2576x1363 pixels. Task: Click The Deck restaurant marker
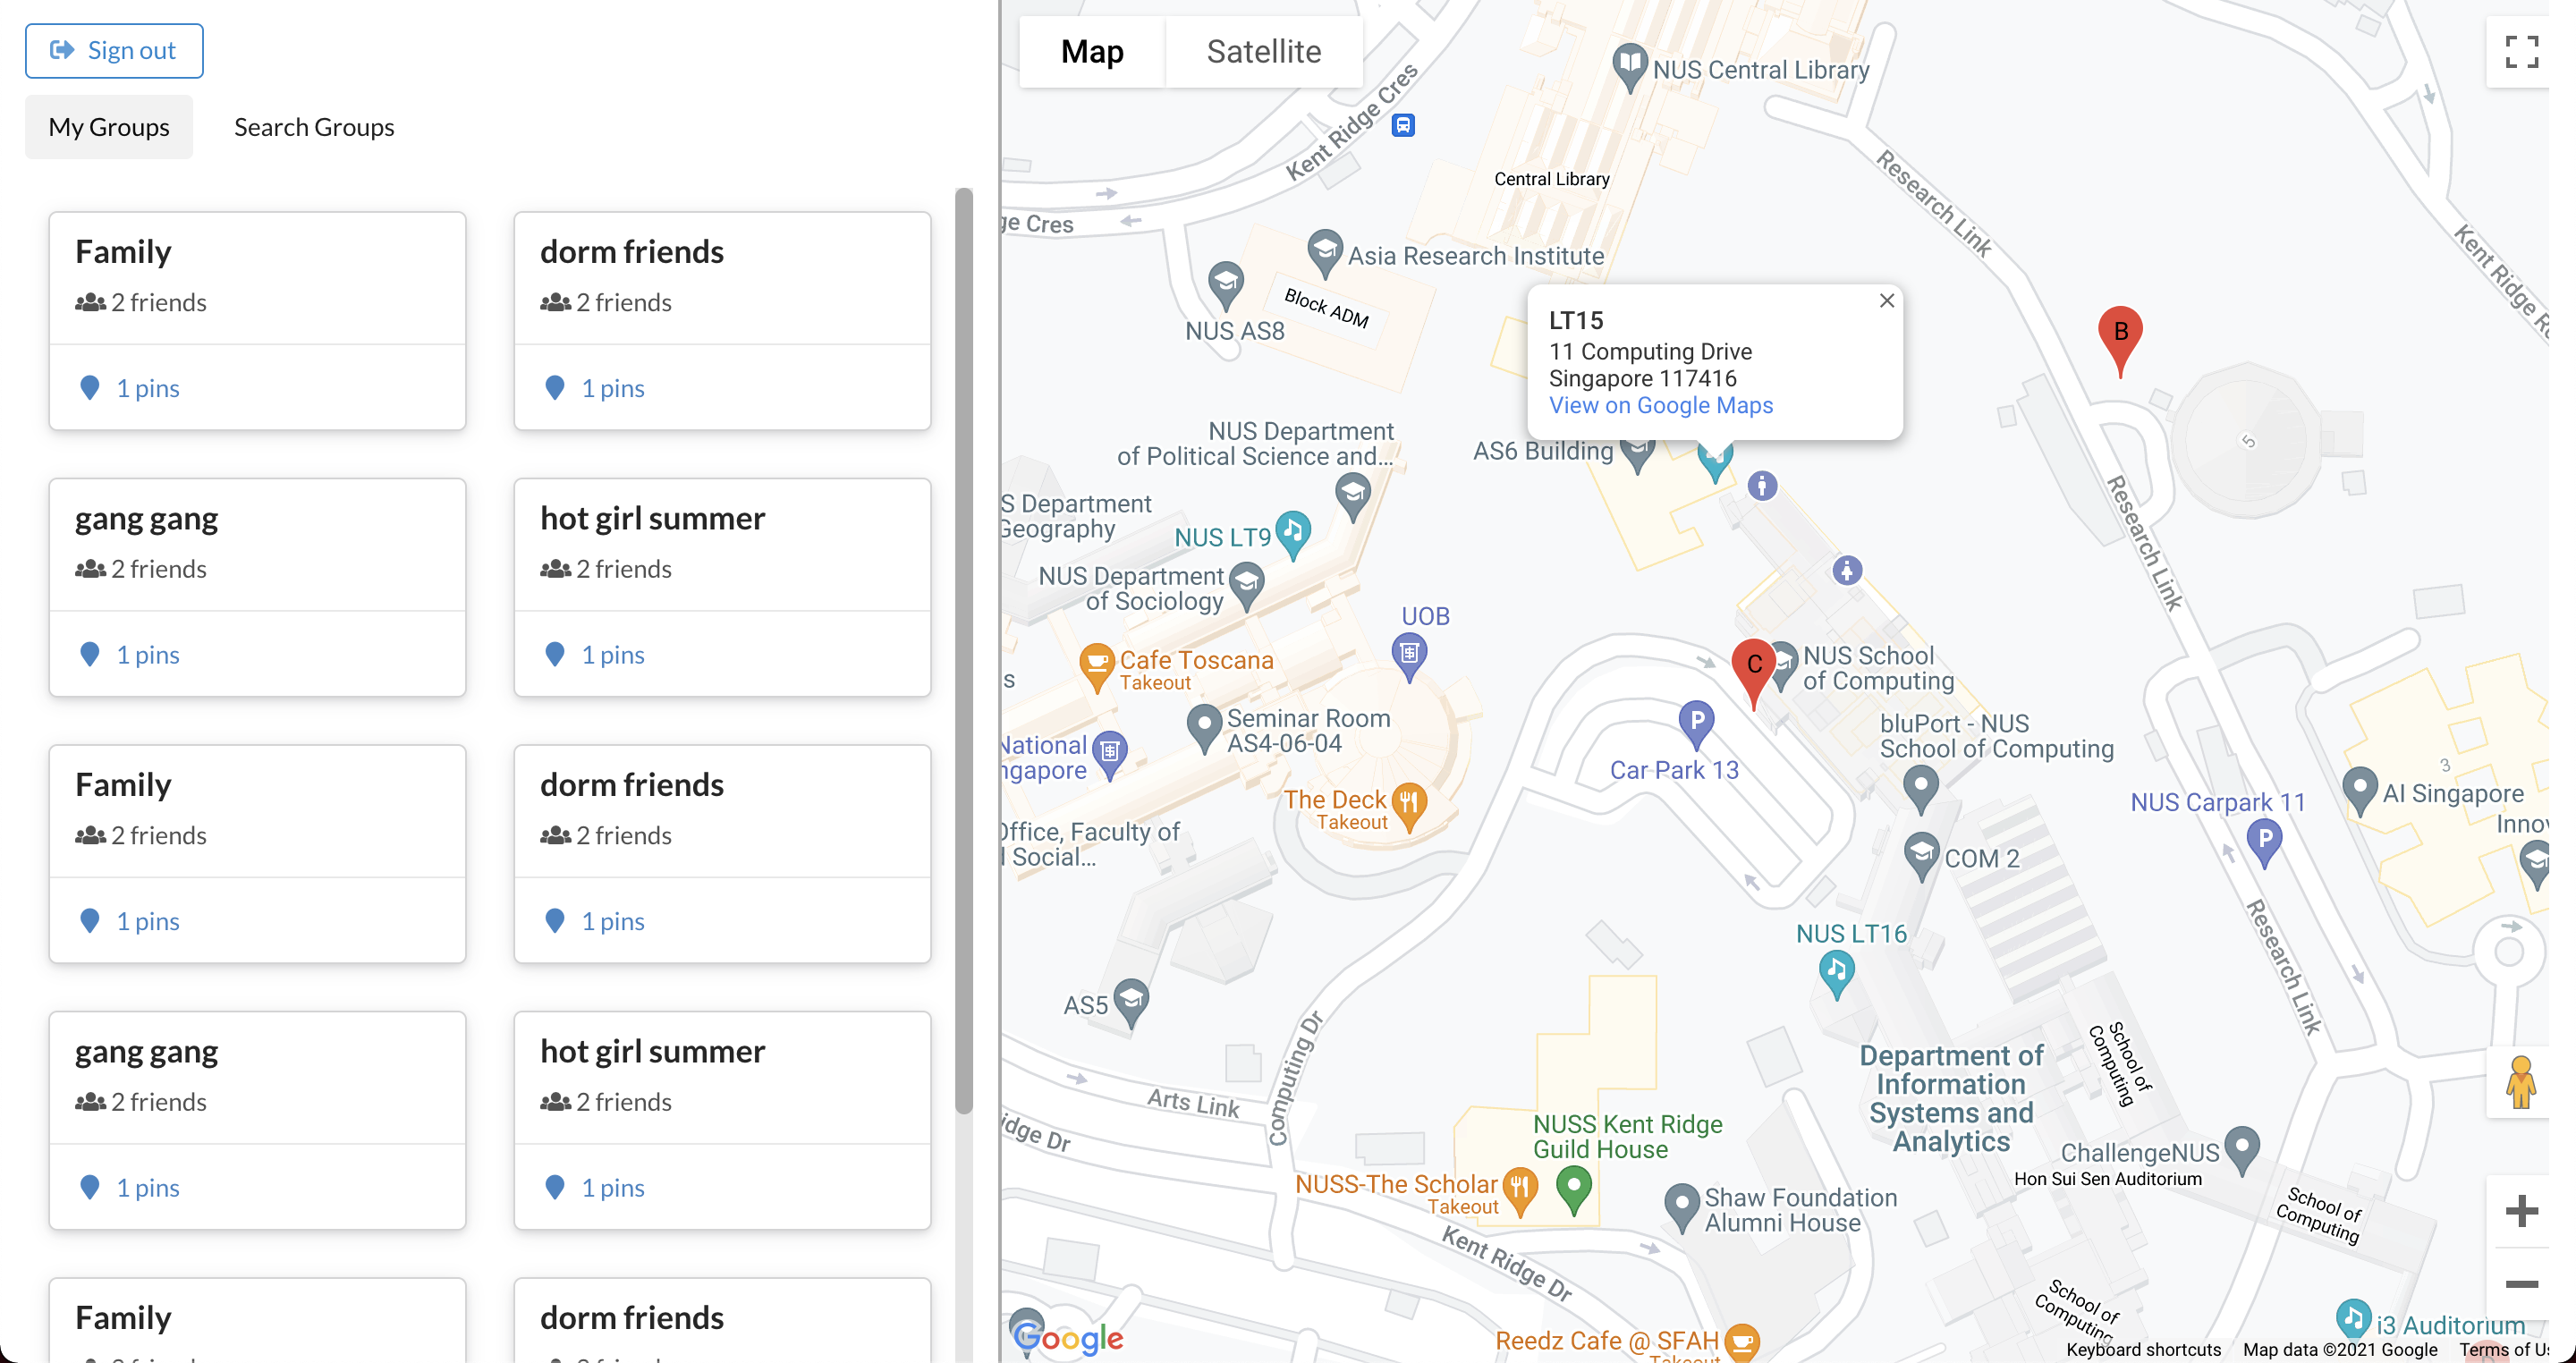click(1408, 804)
